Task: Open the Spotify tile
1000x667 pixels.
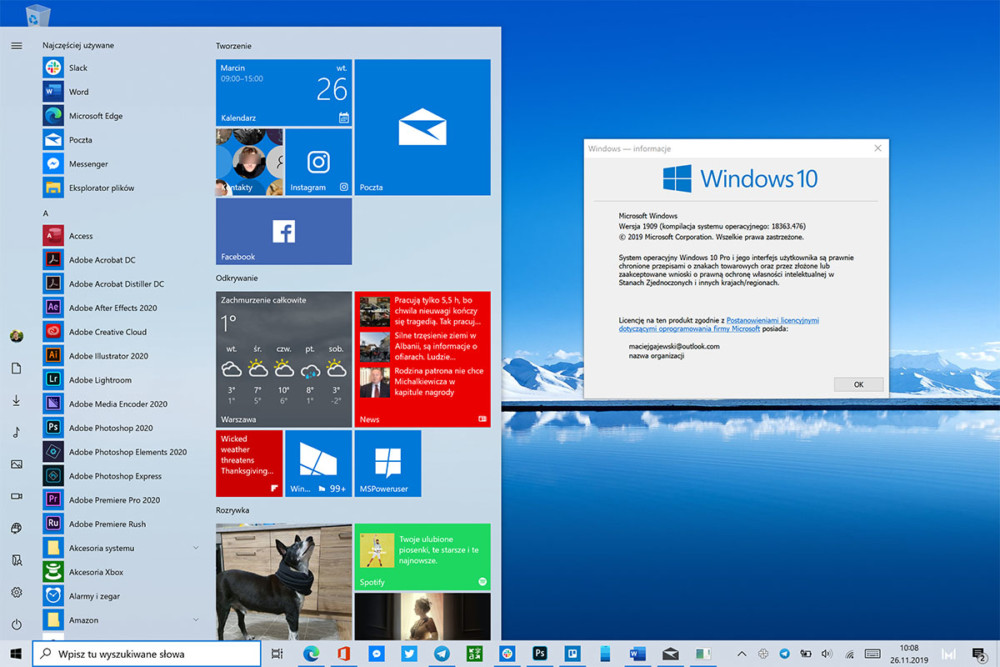Action: pyautogui.click(x=422, y=557)
